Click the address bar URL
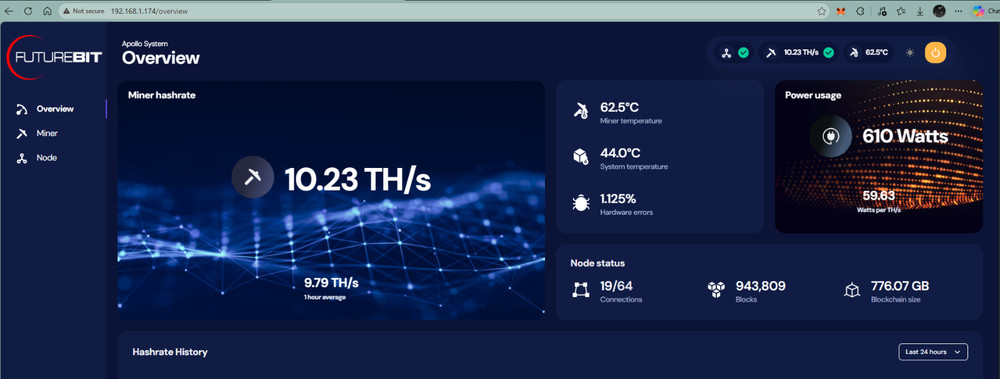Viewport: 1000px width, 379px height. click(x=149, y=11)
